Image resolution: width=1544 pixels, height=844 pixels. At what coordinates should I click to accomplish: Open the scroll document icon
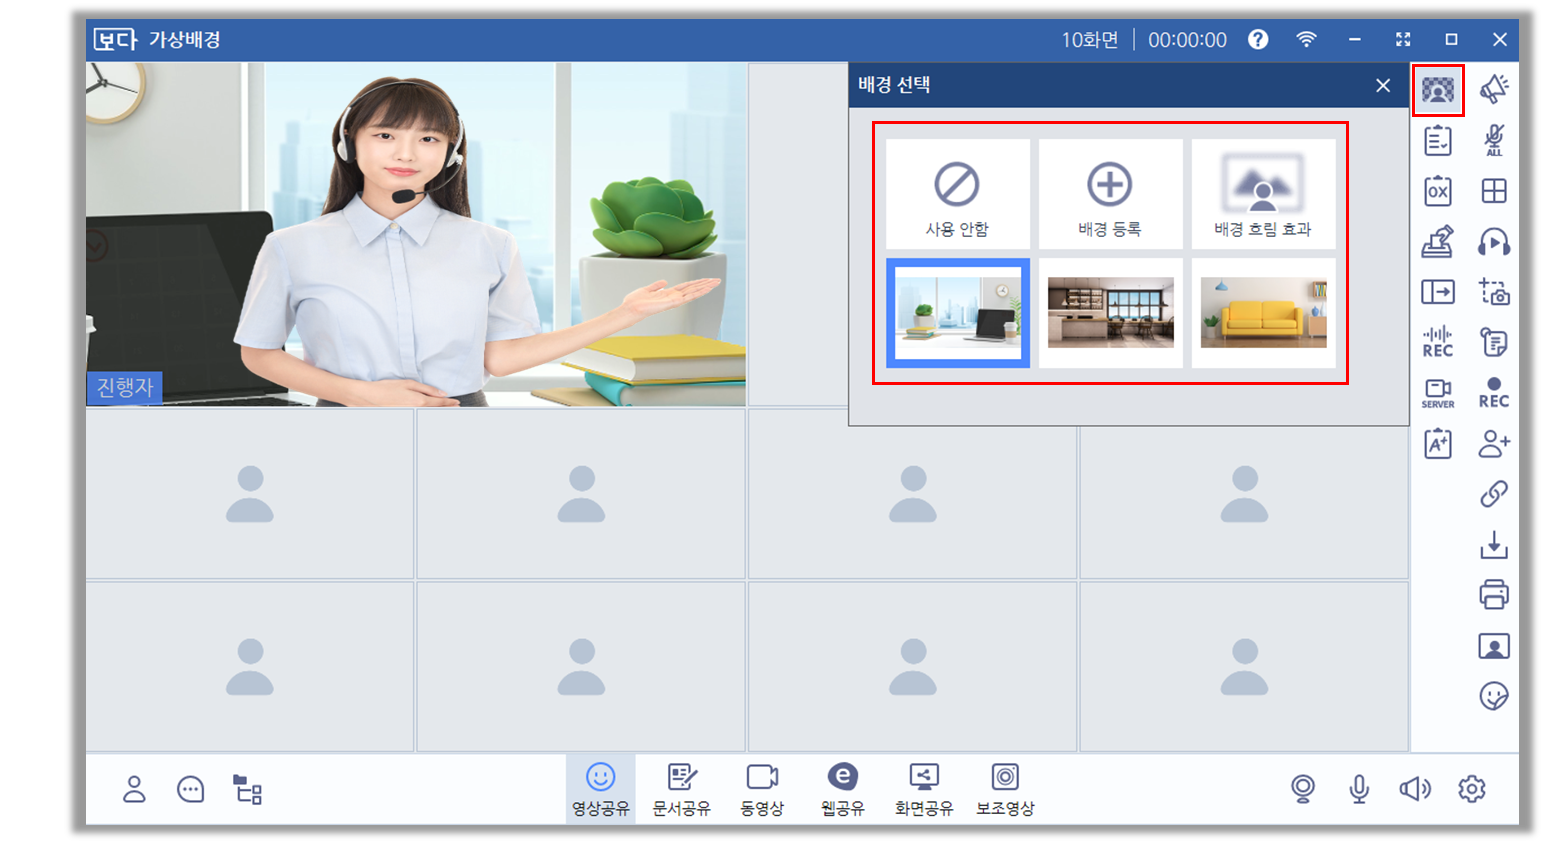[x=1494, y=342]
